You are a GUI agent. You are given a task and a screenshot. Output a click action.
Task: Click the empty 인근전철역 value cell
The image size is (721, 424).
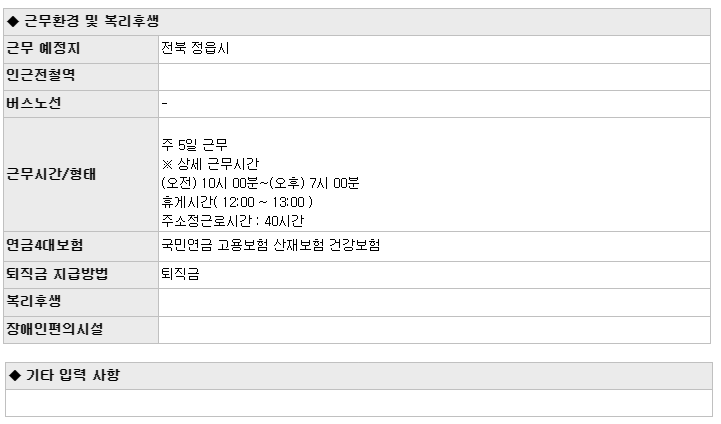[x=435, y=77]
